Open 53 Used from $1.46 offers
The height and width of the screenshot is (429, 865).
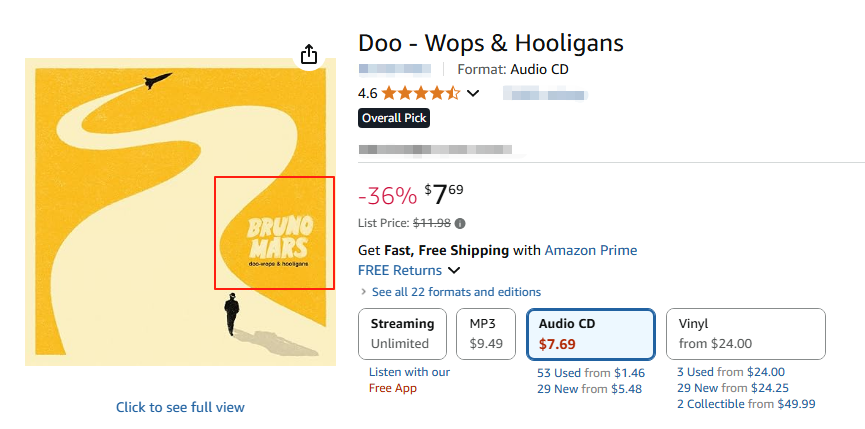tap(591, 373)
